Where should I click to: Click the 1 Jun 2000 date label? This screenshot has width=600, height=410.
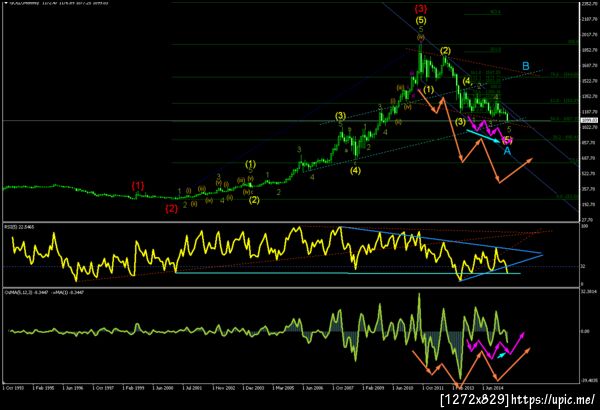[163, 388]
